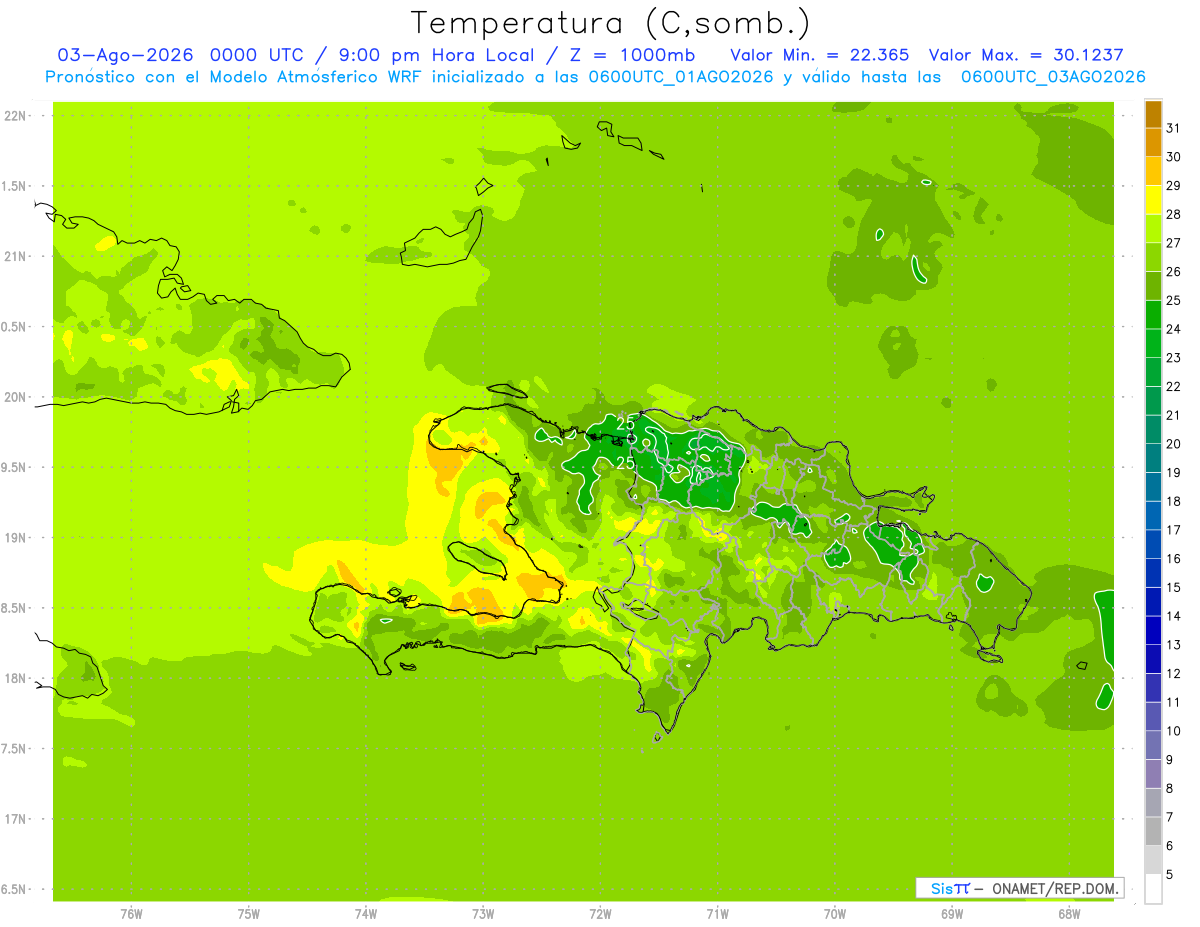Click the "74W" longitude label
Image resolution: width=1200 pixels, height=927 pixels.
click(365, 914)
